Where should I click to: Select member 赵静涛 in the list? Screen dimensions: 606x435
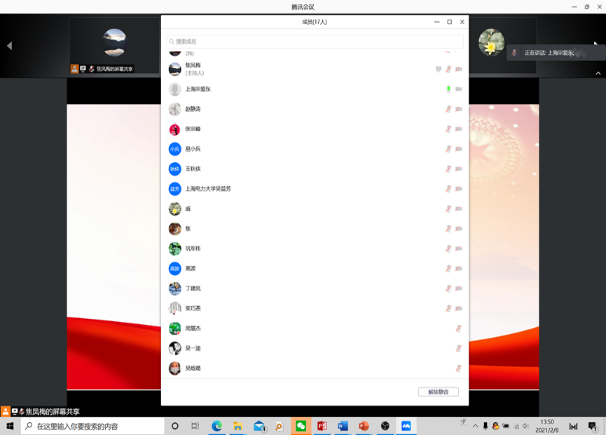coord(315,109)
